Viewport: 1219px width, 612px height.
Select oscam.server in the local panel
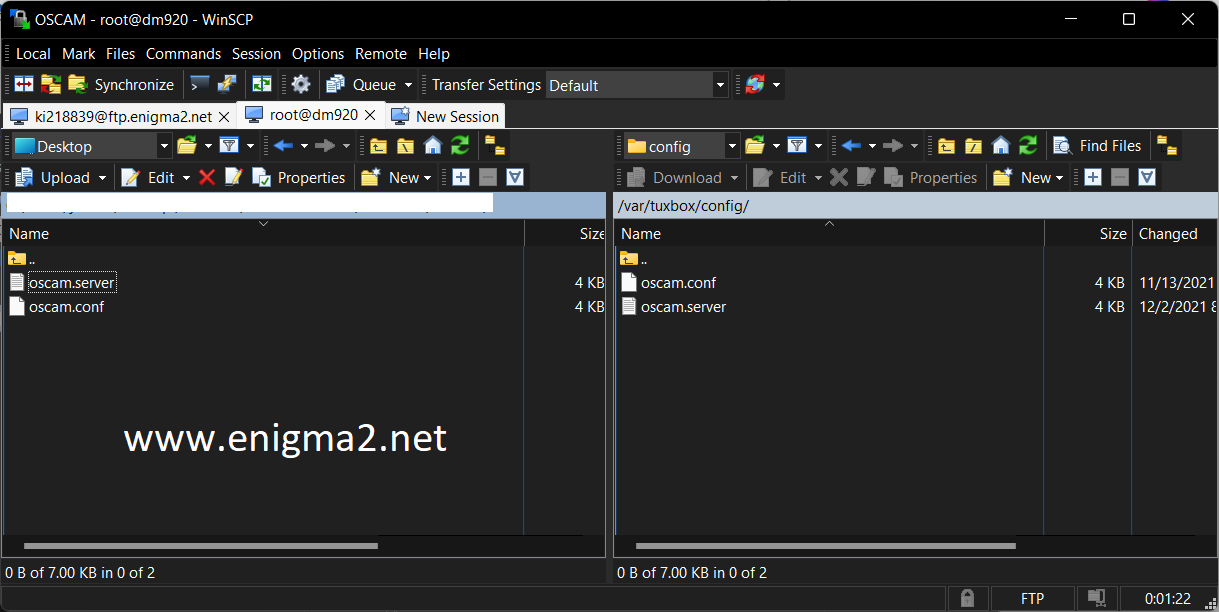(x=72, y=283)
